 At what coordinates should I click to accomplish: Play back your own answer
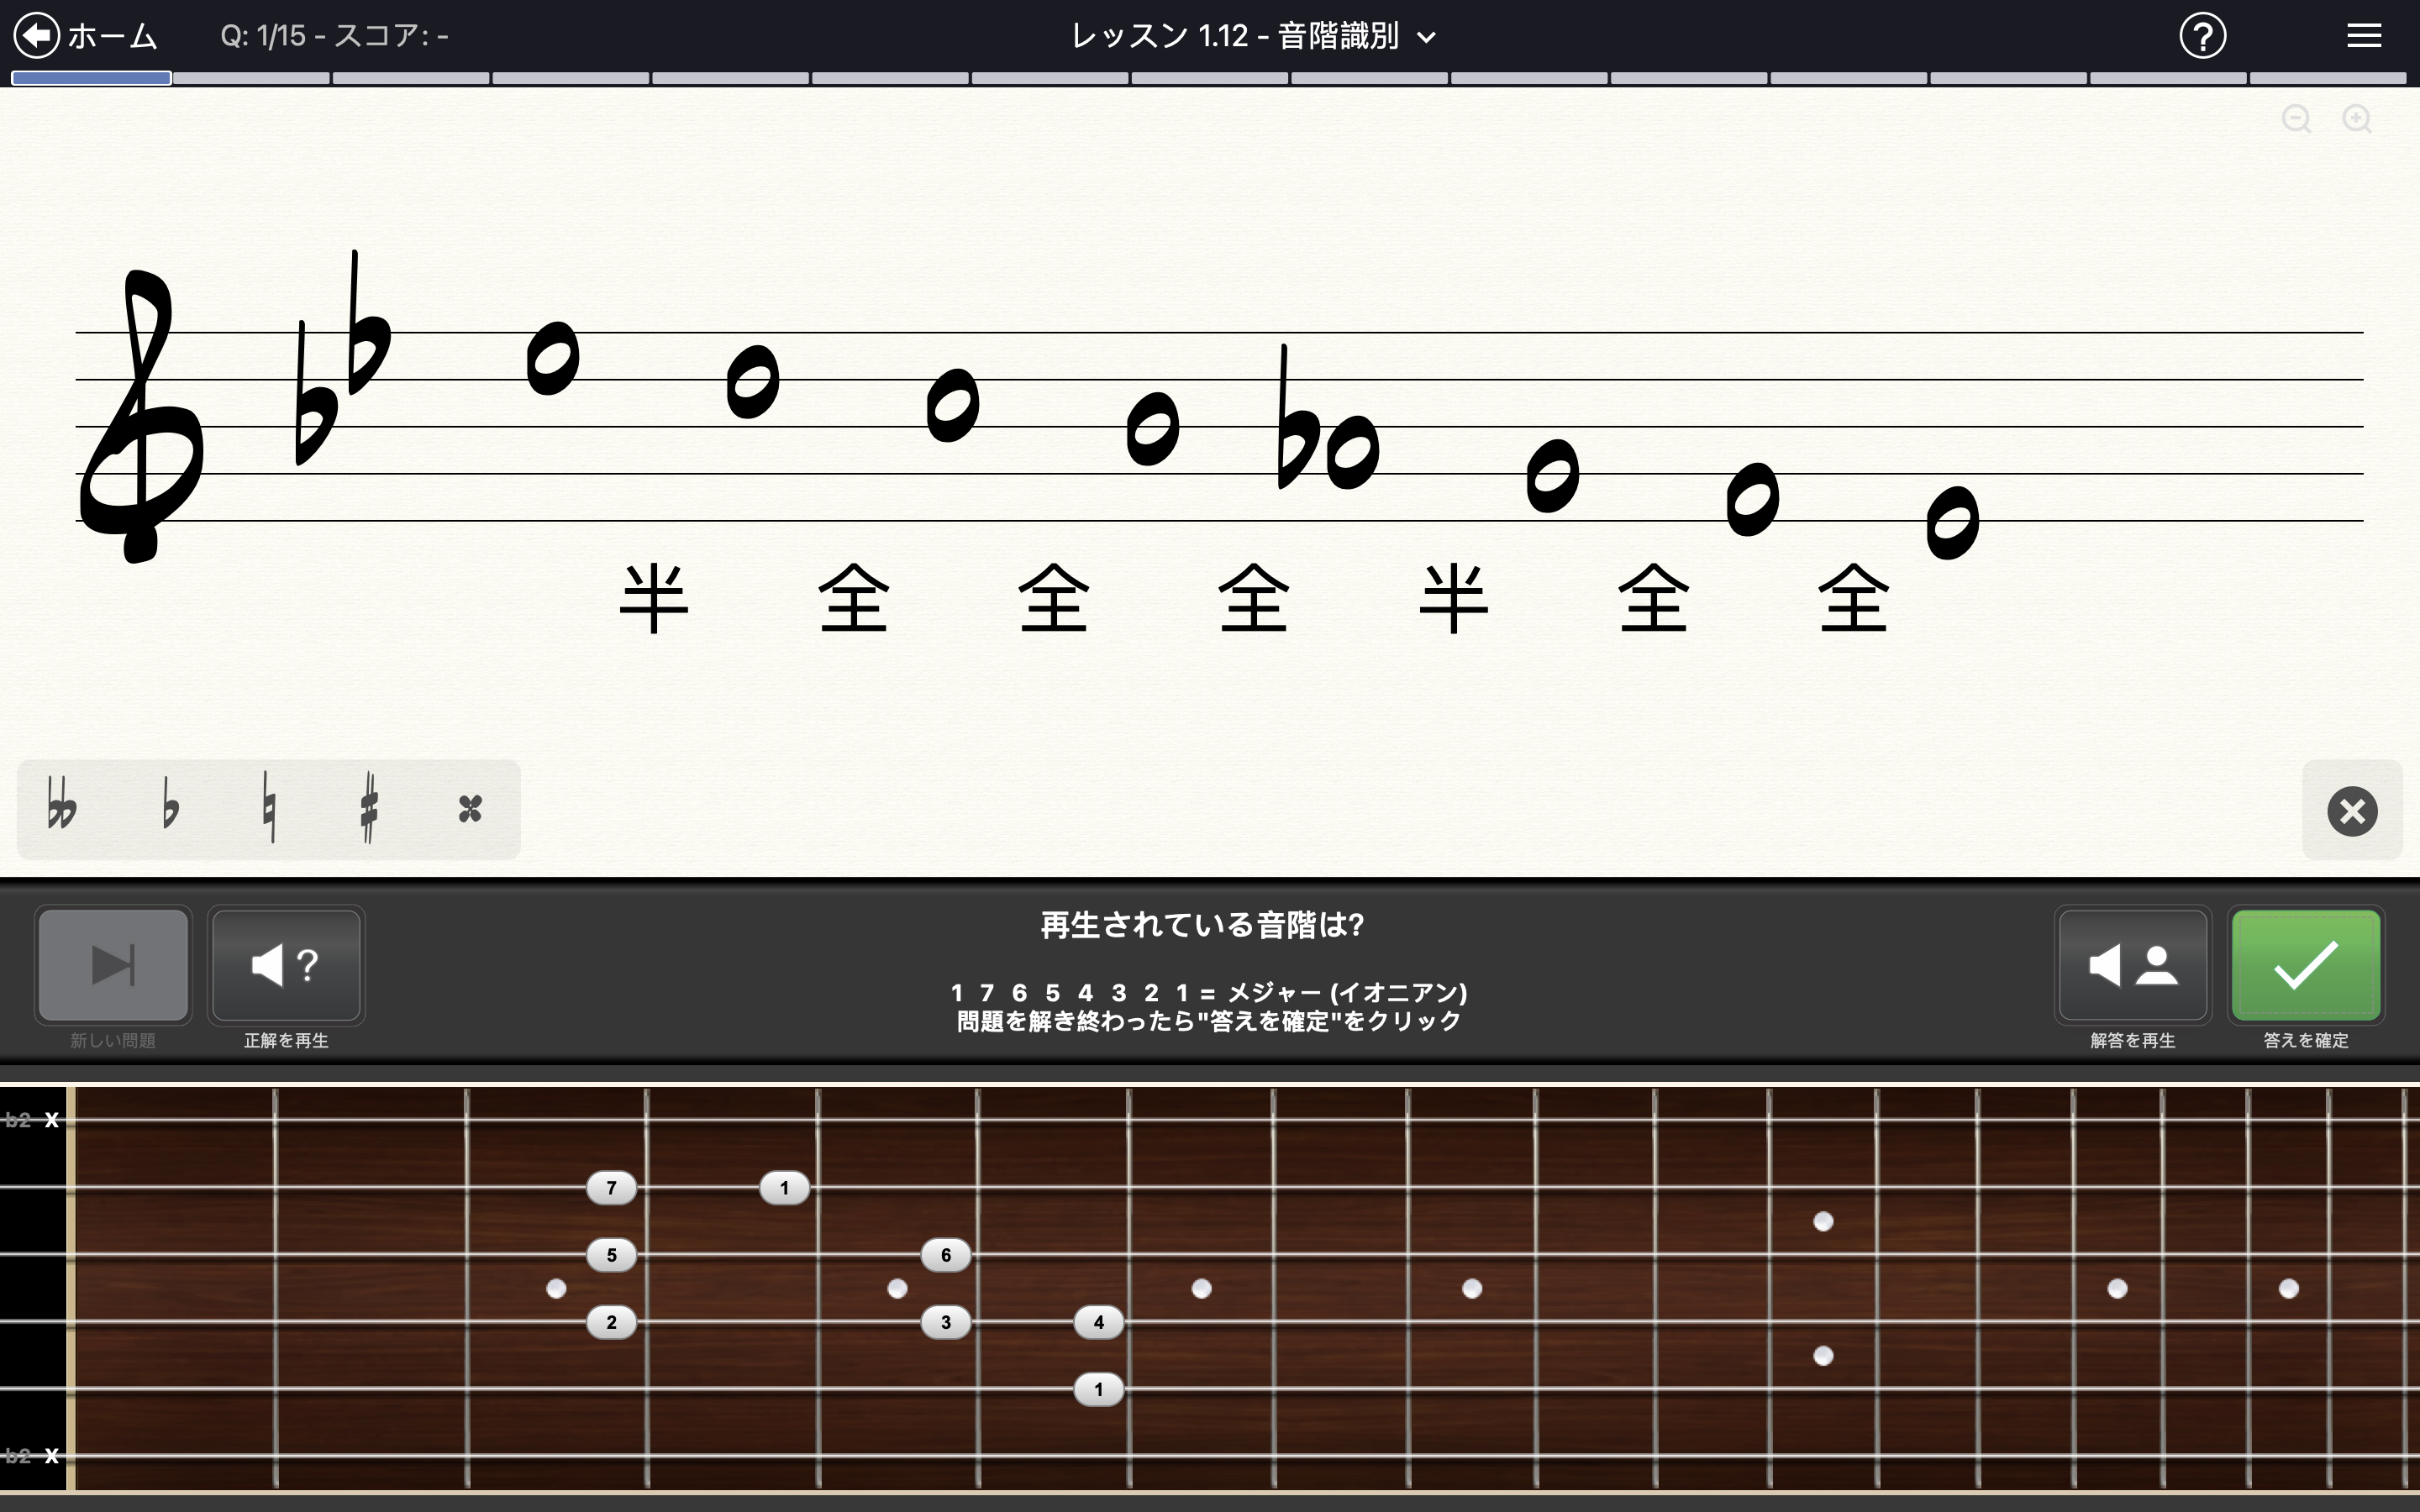(x=2132, y=965)
